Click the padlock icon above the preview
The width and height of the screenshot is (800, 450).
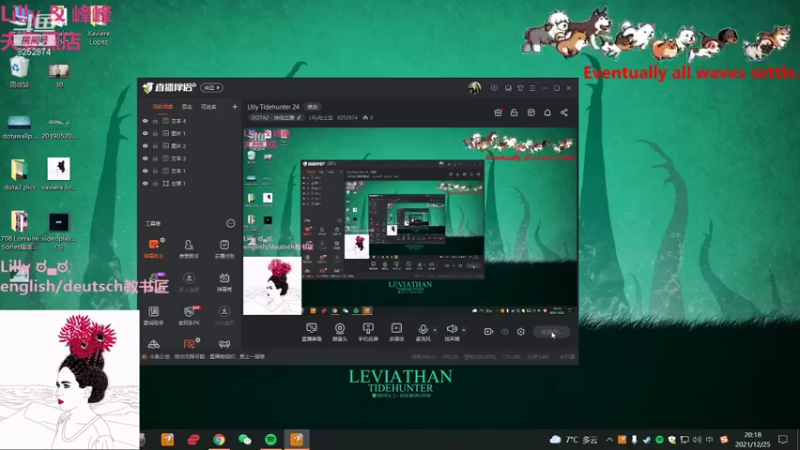[x=514, y=112]
